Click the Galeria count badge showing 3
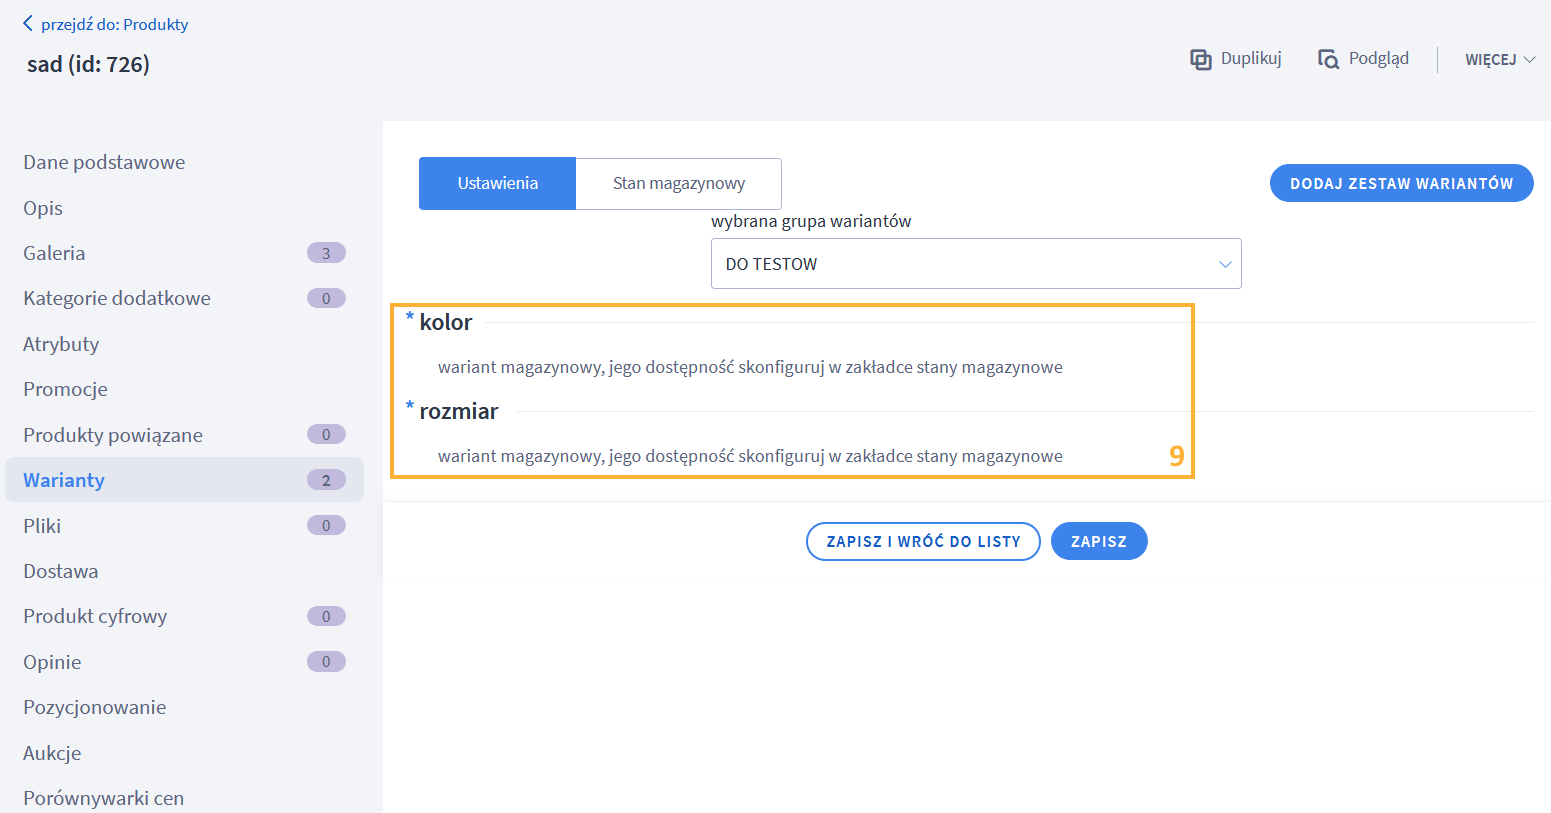 pyautogui.click(x=326, y=253)
